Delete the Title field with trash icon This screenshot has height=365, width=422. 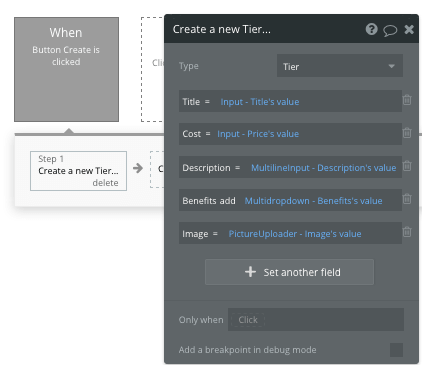(407, 100)
